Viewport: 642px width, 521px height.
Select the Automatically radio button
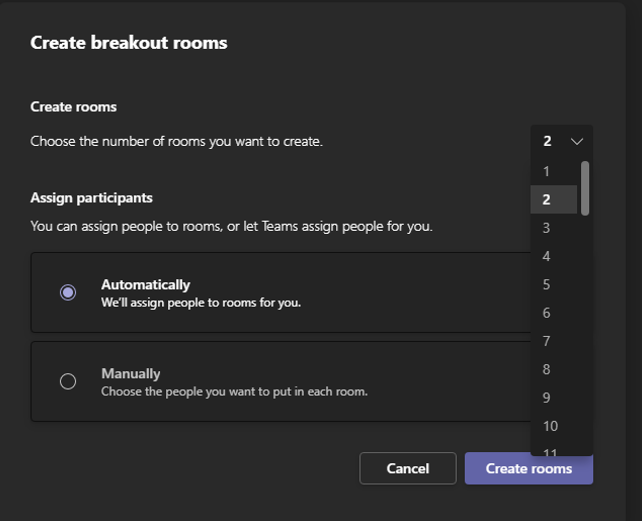click(x=68, y=292)
